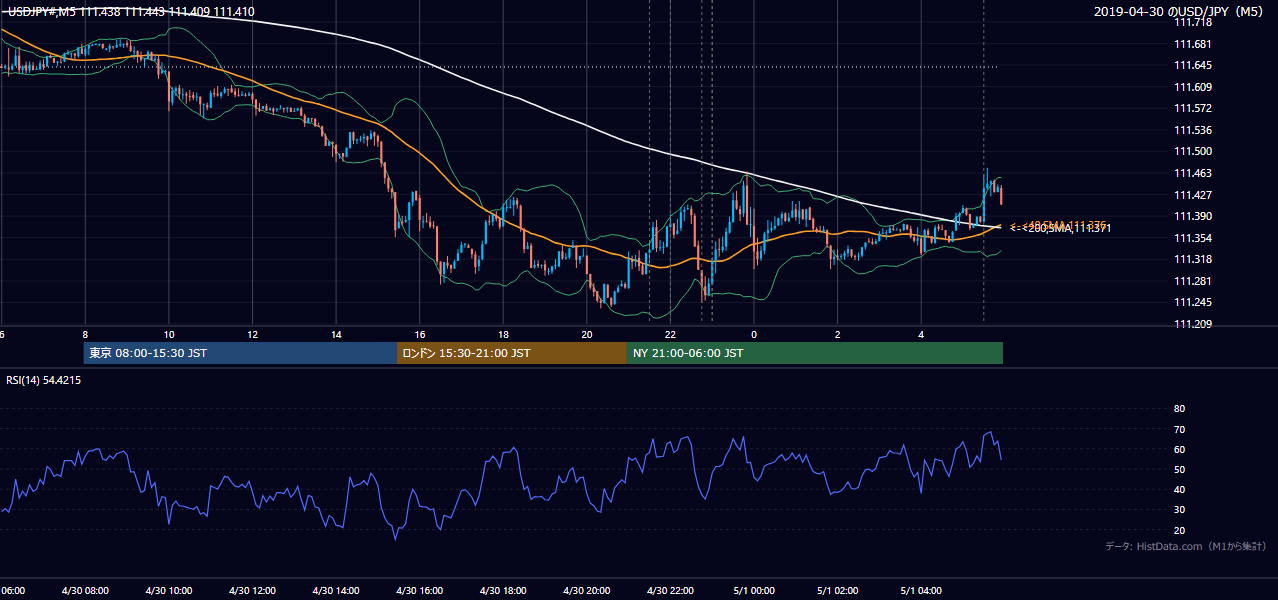Click price axis label 111.500
Viewport: 1278px width, 600px height.
pyautogui.click(x=1192, y=152)
